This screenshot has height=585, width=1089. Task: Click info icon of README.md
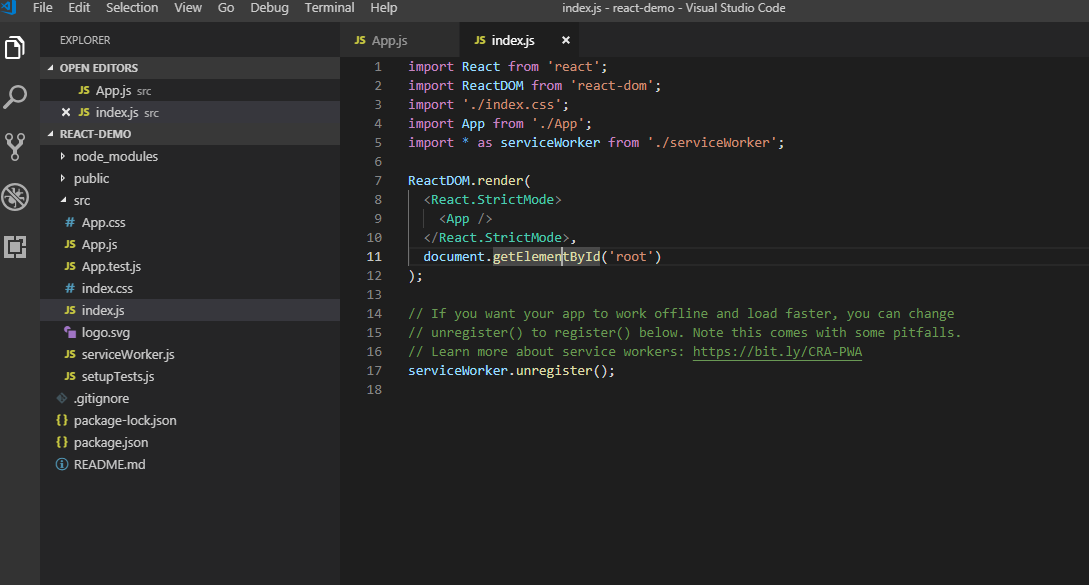(62, 464)
